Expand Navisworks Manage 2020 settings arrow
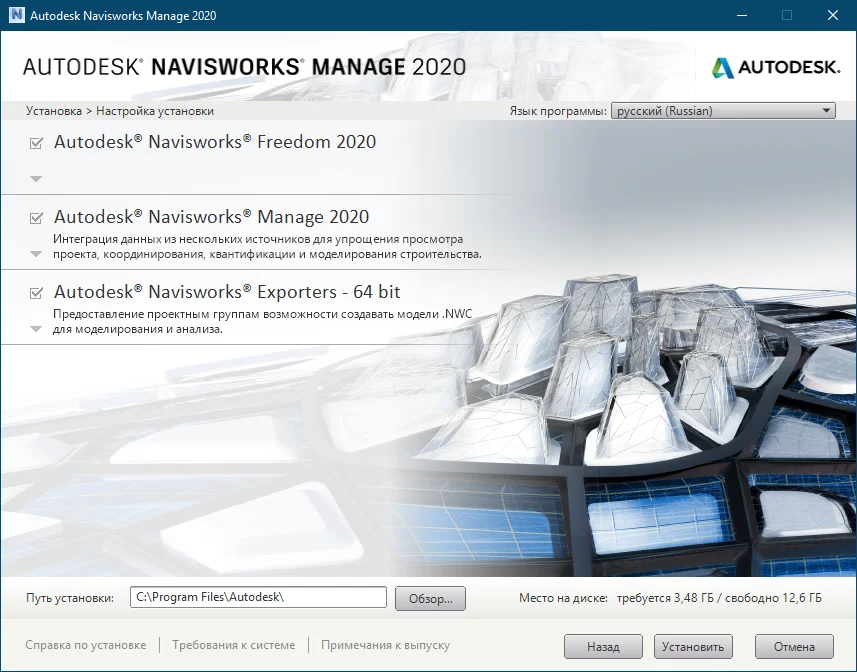857x672 pixels. click(x=36, y=254)
